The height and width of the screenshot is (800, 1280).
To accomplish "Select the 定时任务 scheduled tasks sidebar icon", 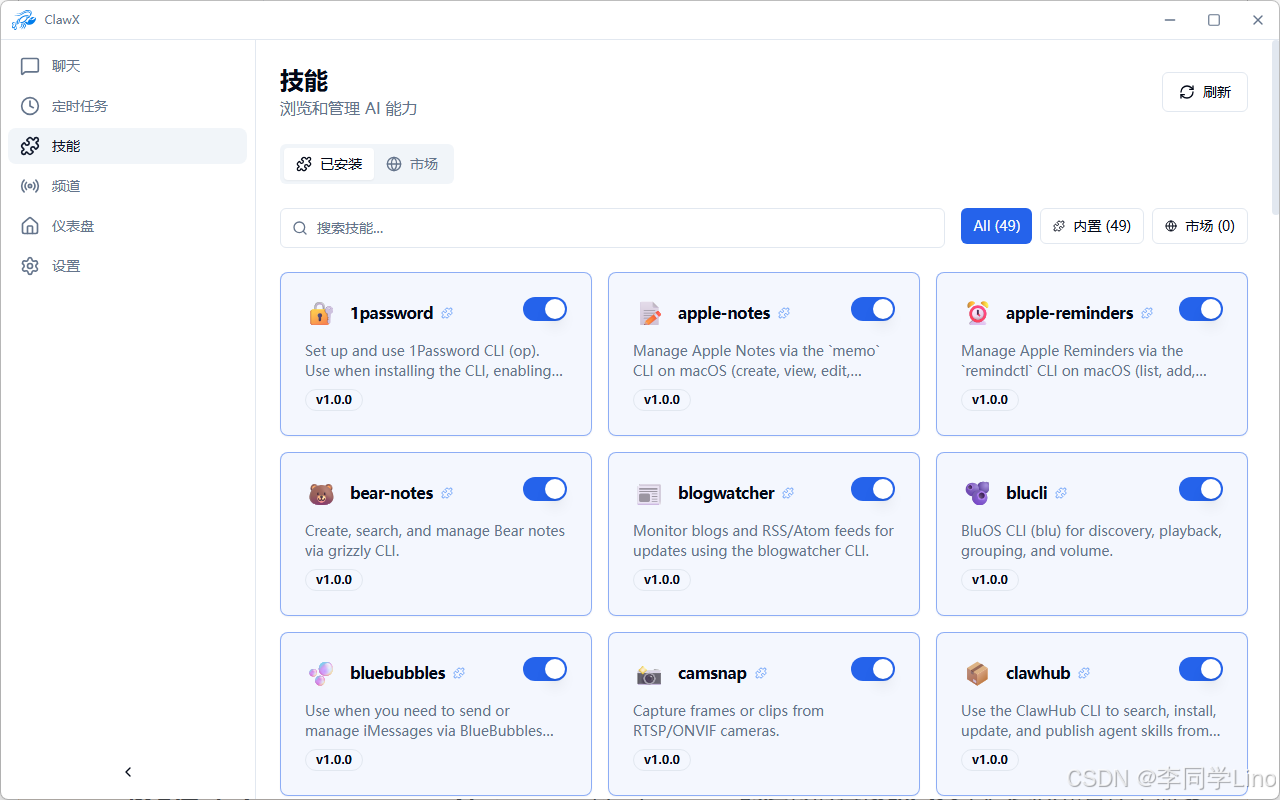I will point(30,106).
